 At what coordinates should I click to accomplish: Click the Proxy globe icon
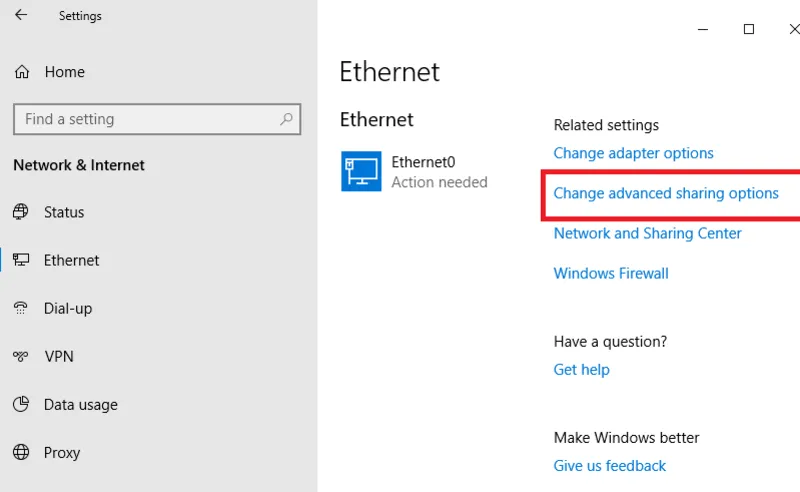coord(21,452)
